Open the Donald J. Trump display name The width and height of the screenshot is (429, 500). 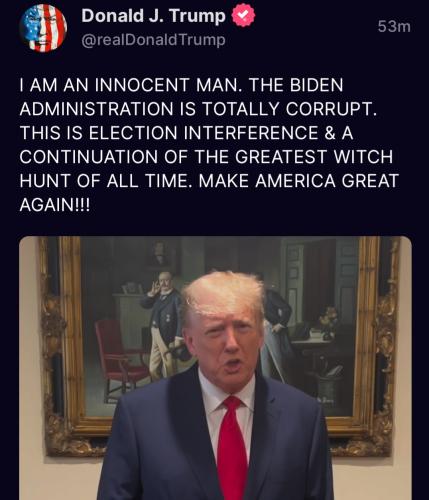coord(154,16)
